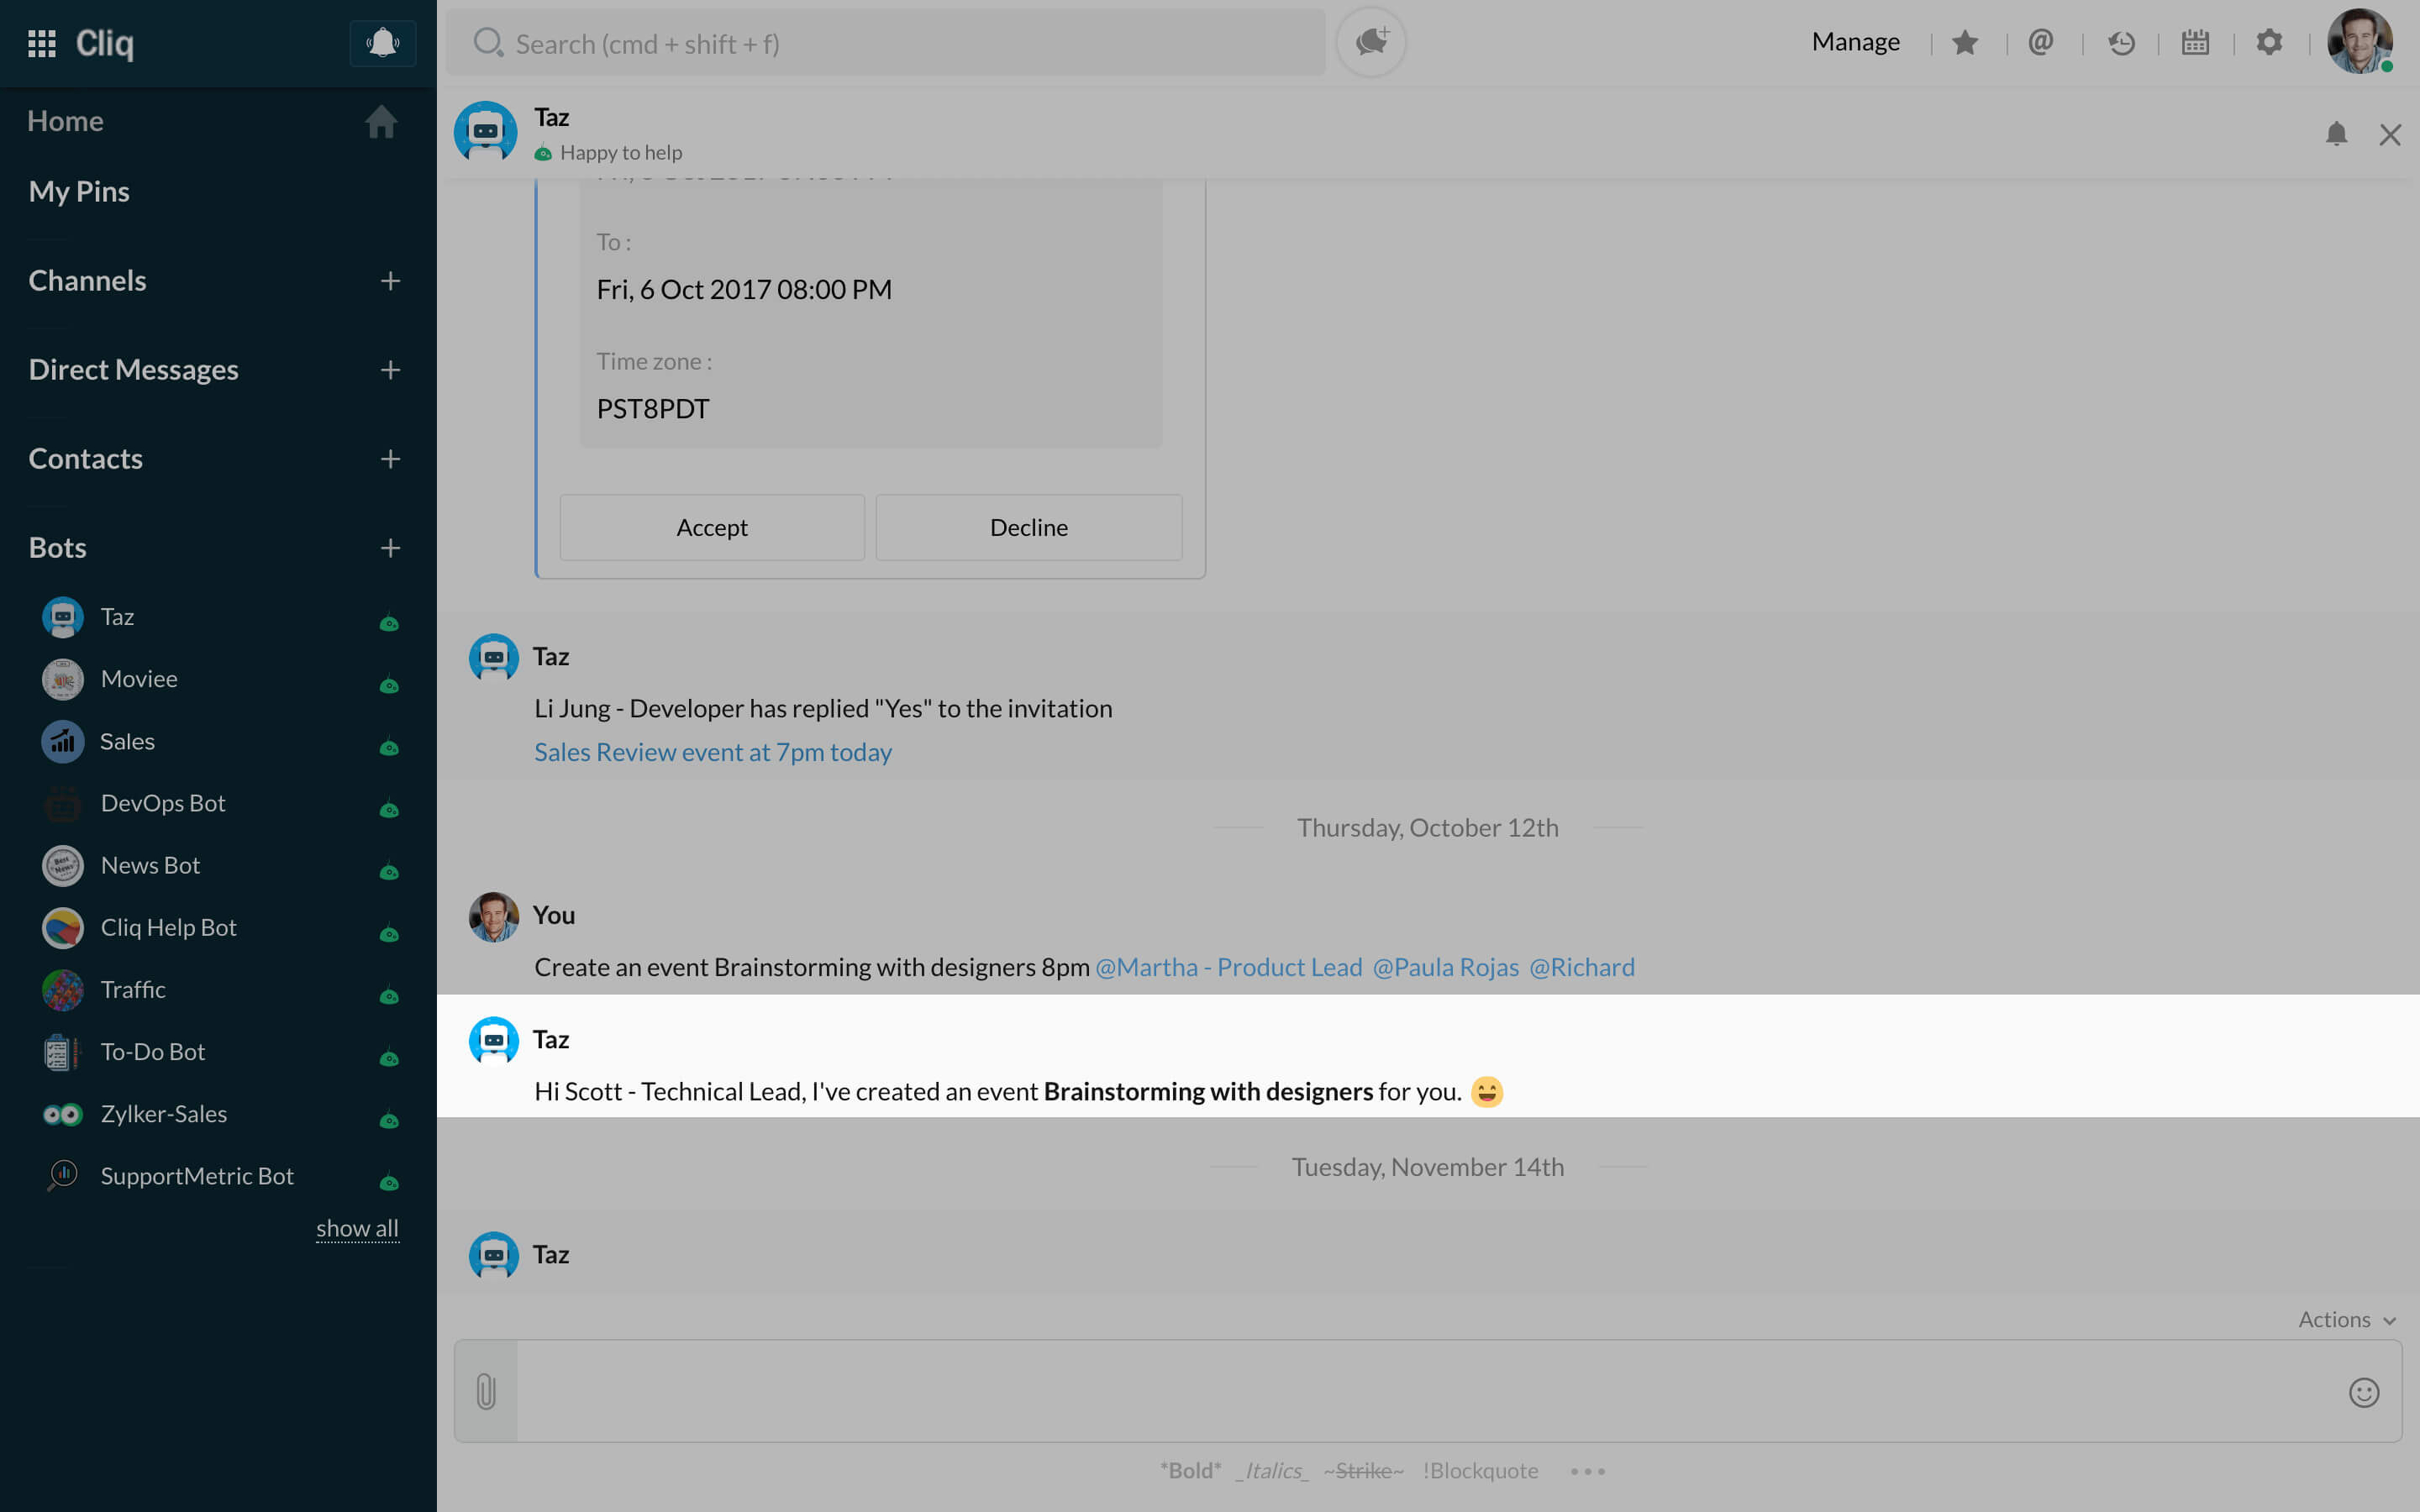
Task: Click the notifications bell icon
Action: click(x=381, y=42)
